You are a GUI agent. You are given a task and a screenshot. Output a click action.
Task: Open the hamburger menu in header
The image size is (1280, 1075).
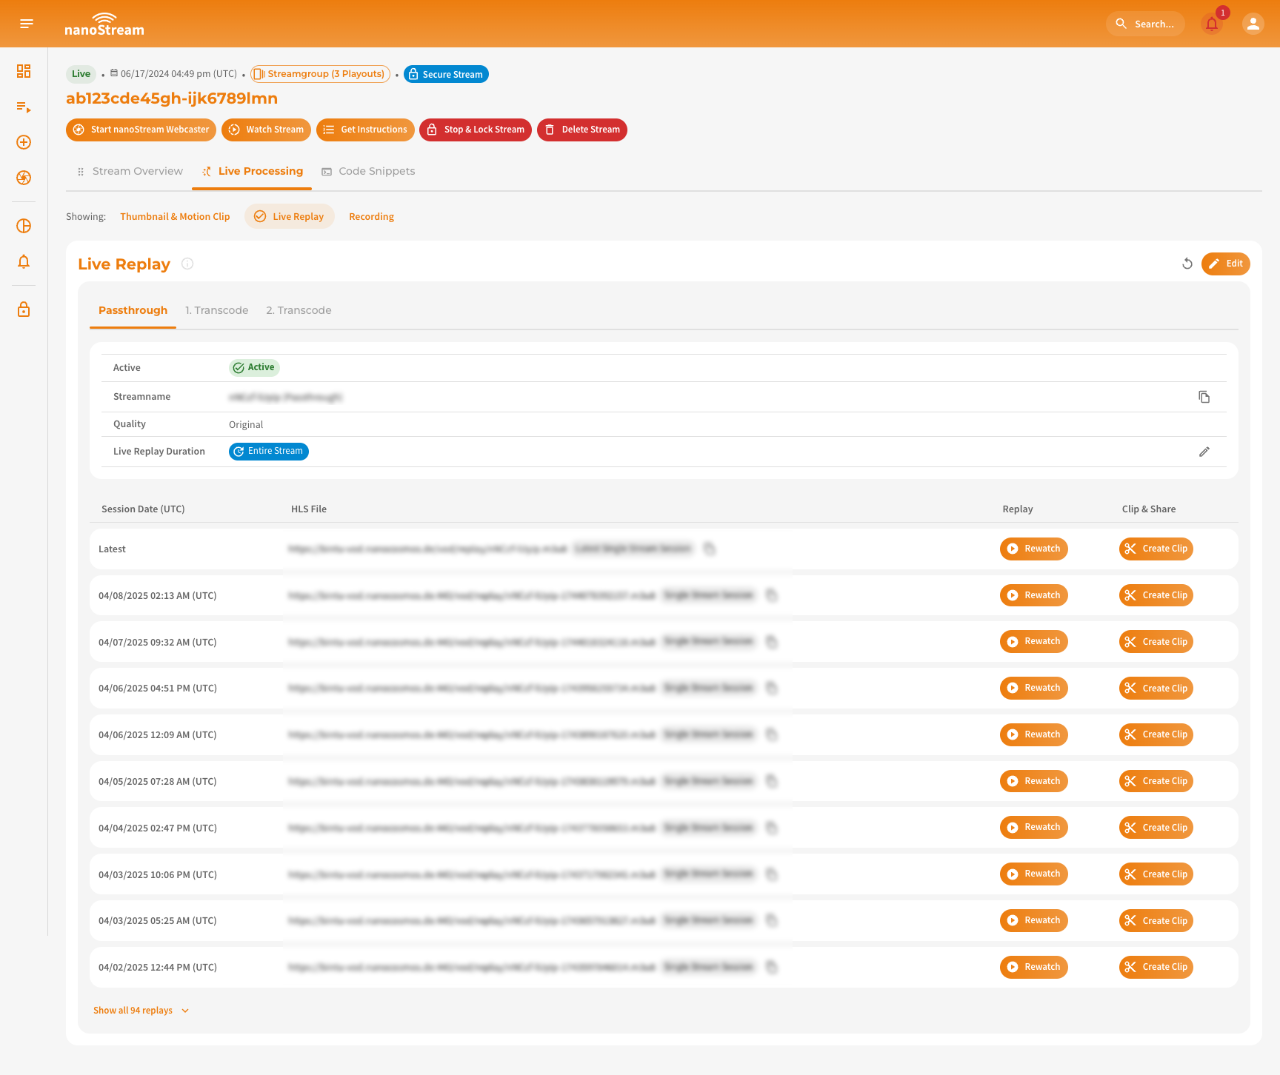pos(26,23)
